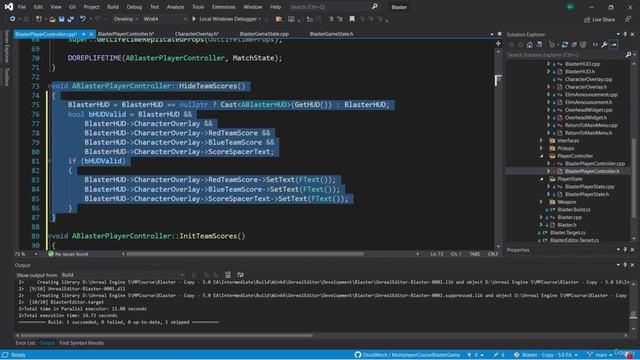Switch to BlasterPlayerController.h tab
The height and width of the screenshot is (360, 640).
pos(126,34)
